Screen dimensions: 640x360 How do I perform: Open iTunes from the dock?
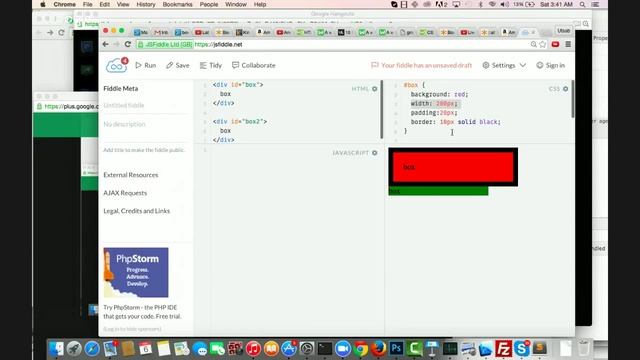[253, 349]
